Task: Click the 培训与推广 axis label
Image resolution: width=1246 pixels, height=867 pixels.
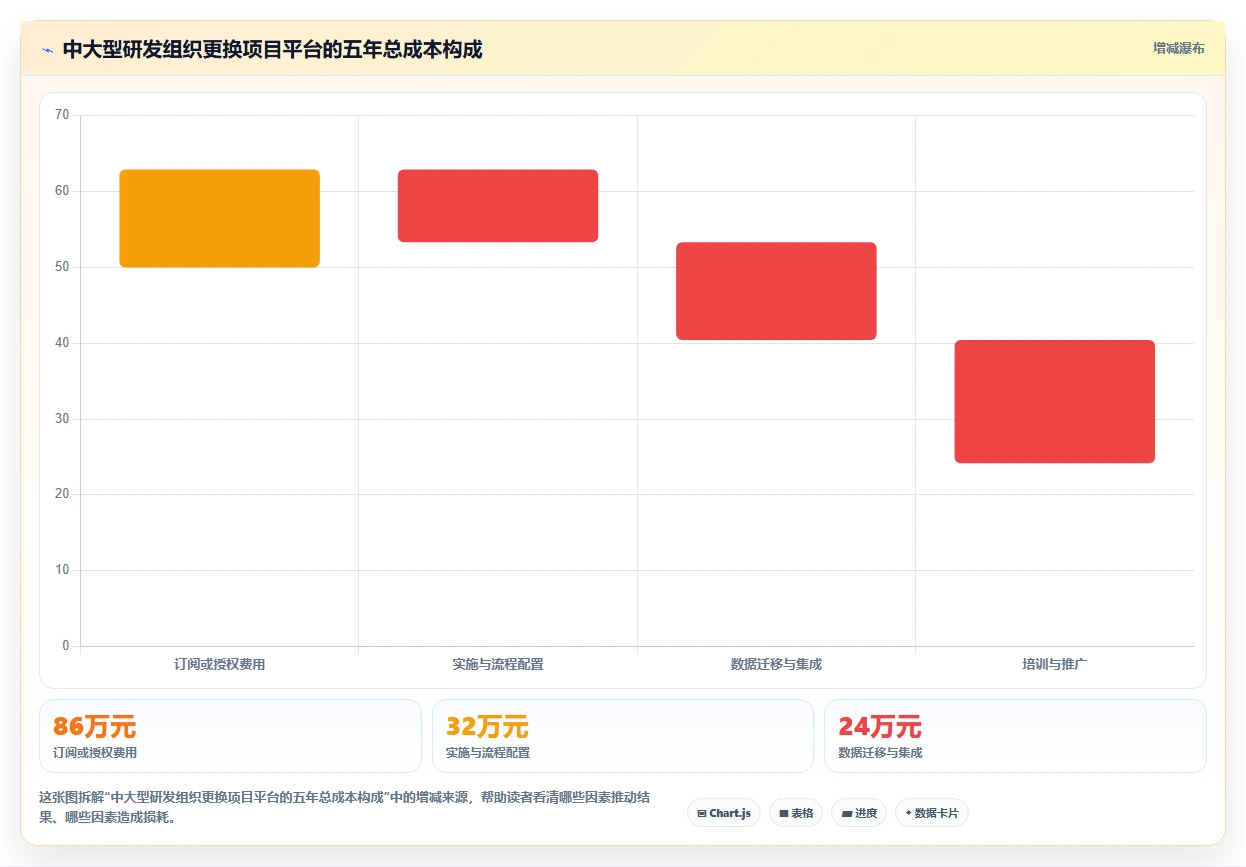Action: [x=1054, y=664]
